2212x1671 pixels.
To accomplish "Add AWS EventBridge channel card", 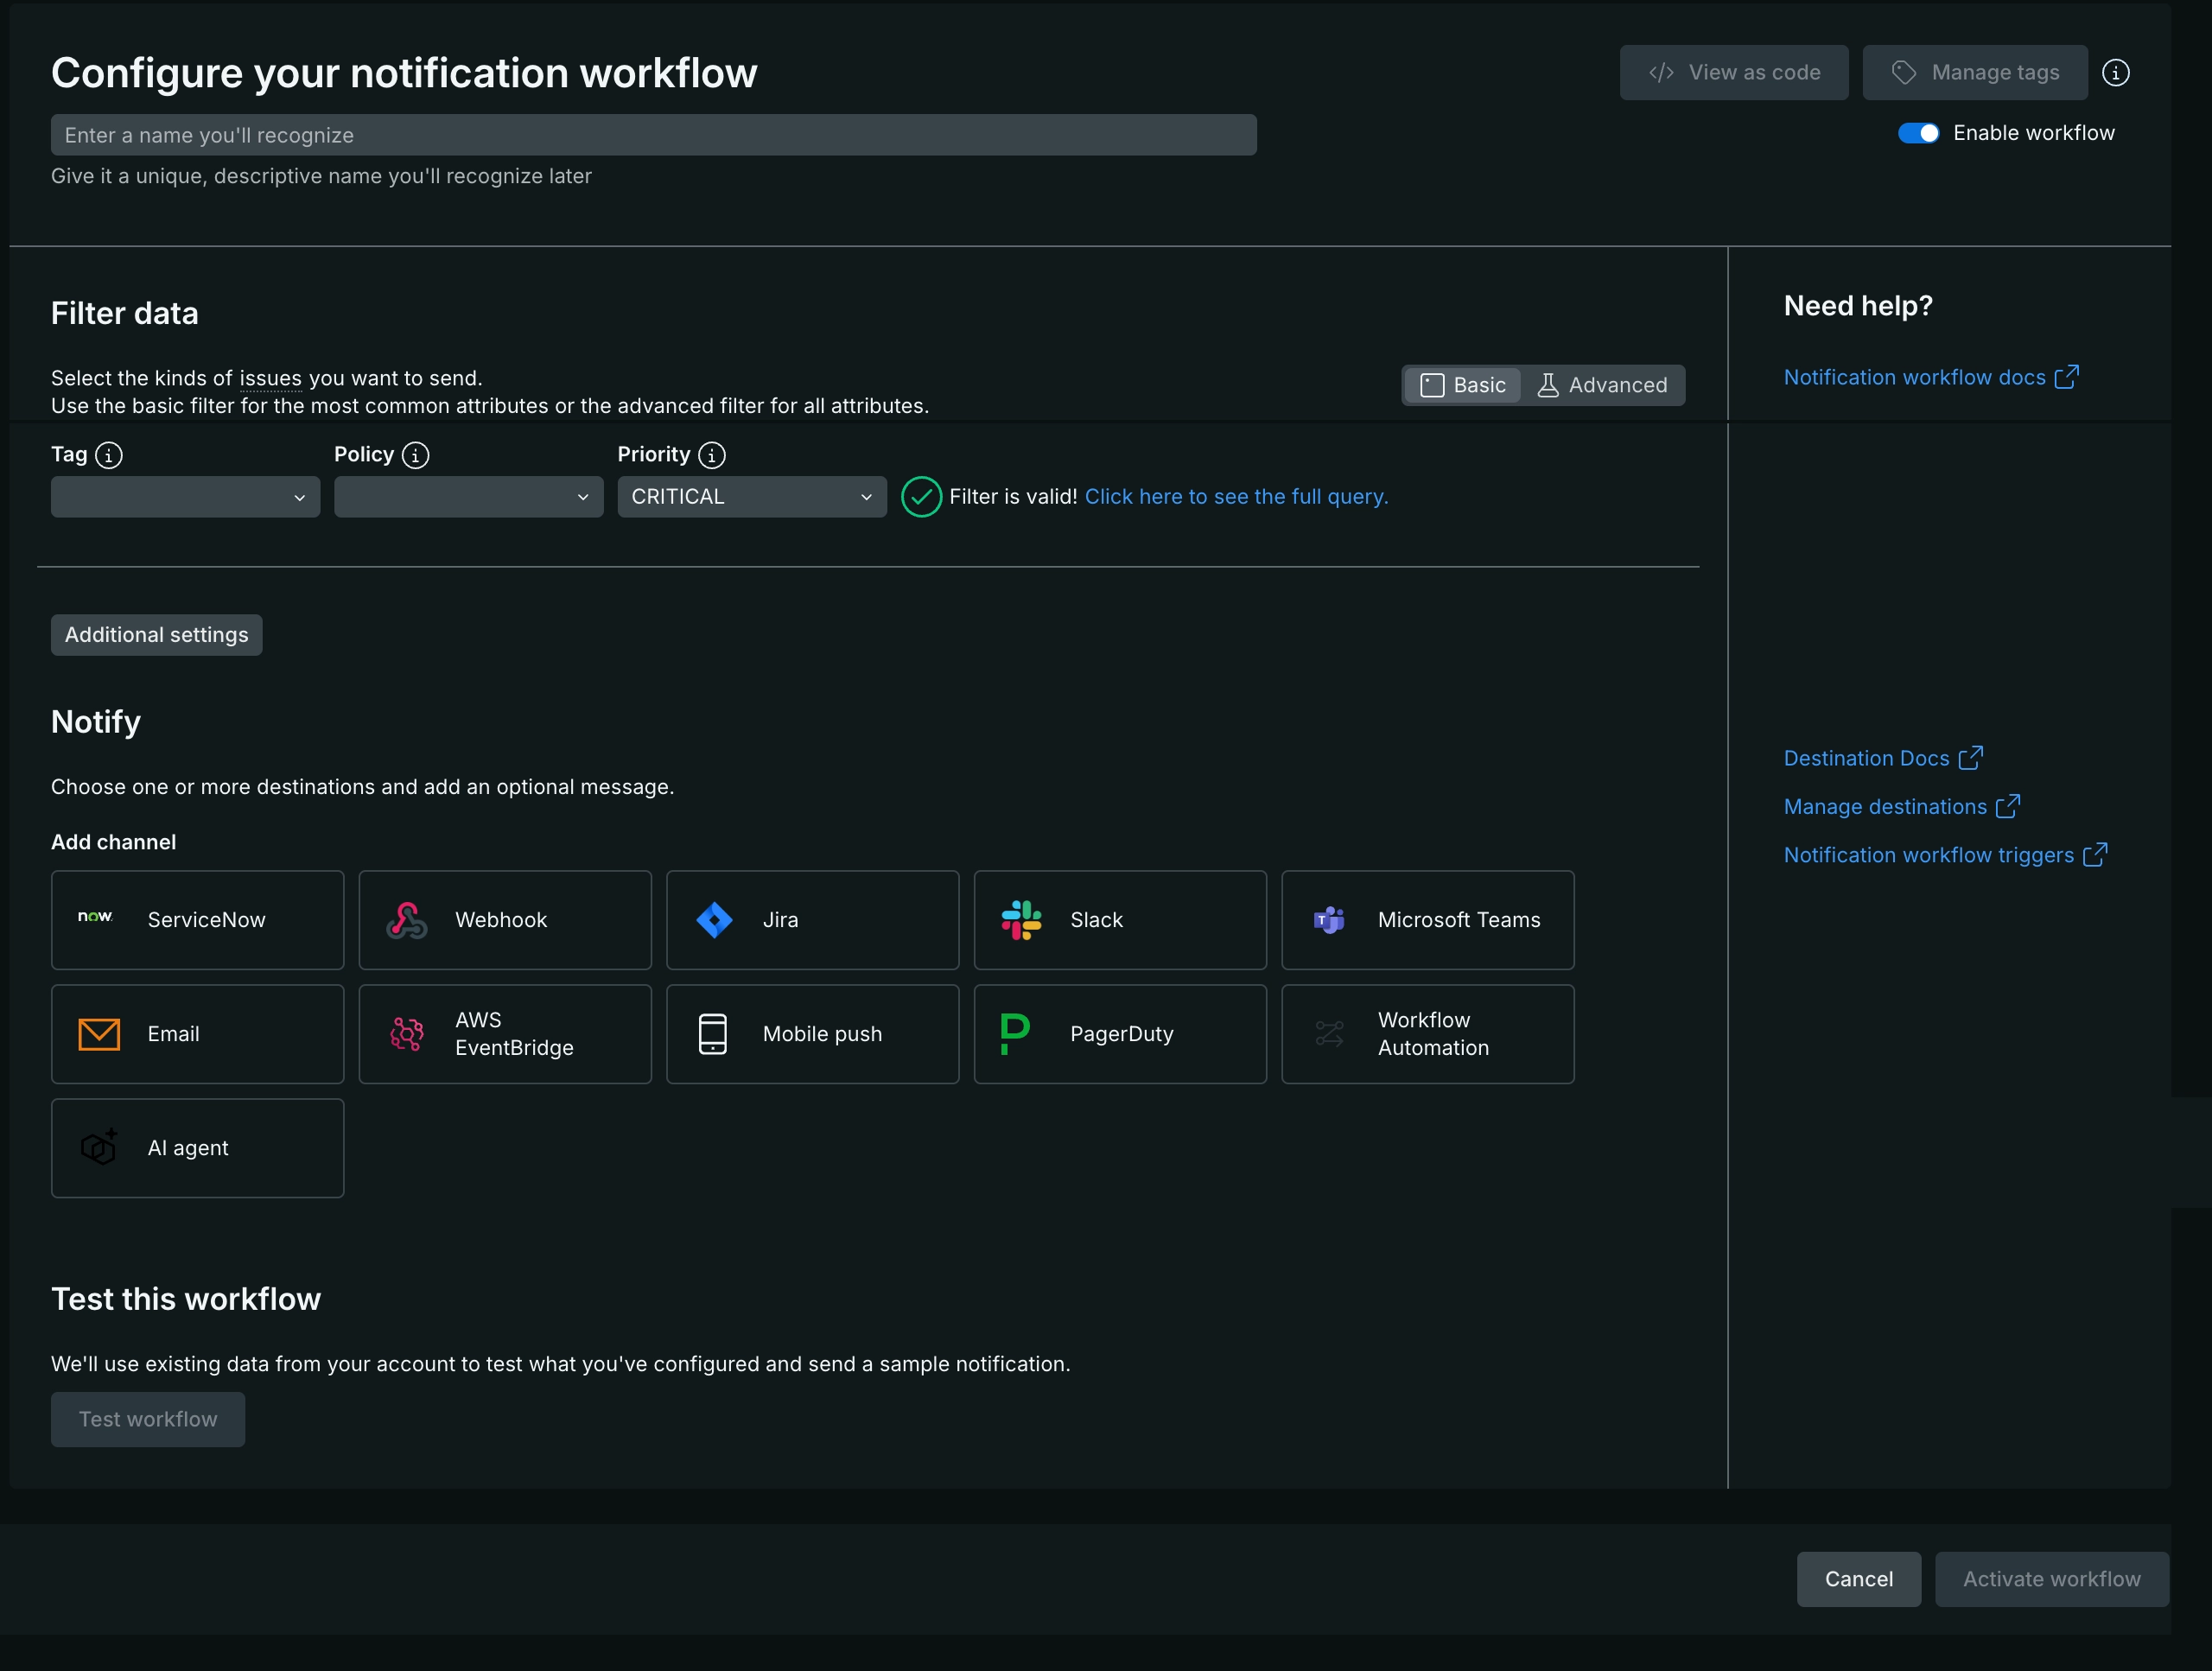I will click(x=505, y=1034).
